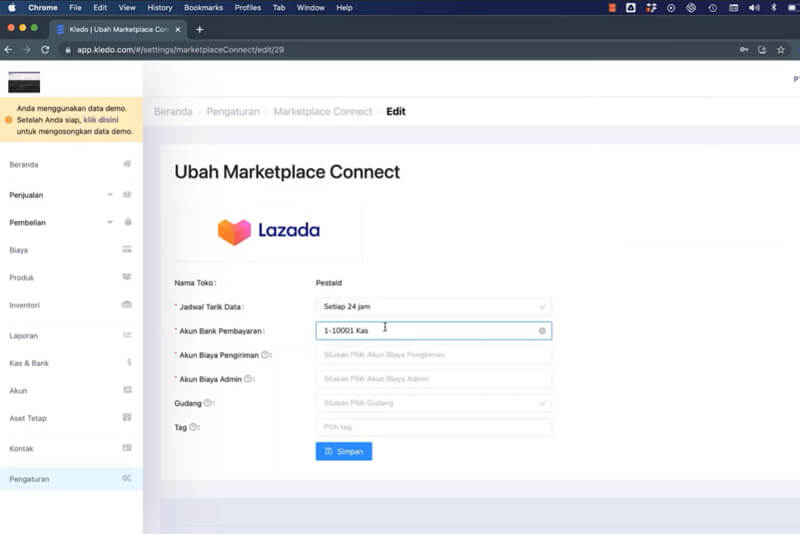Open the Apple menu
The height and width of the screenshot is (534, 800).
[12, 8]
